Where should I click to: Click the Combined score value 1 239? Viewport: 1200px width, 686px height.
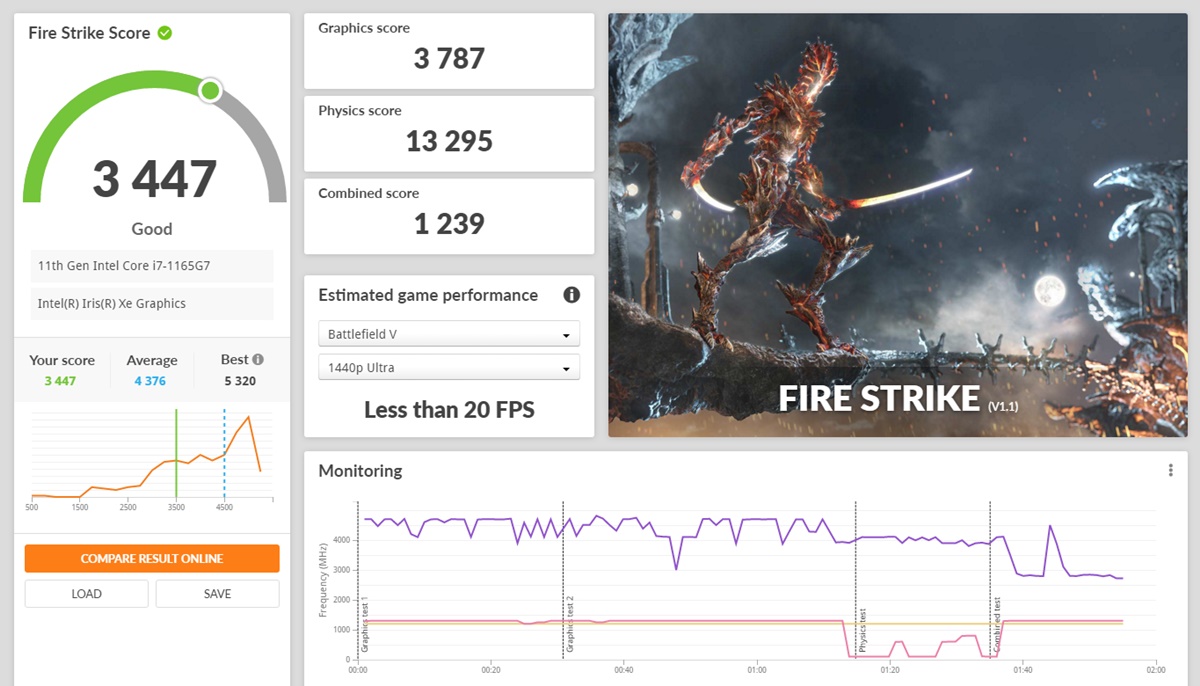pyautogui.click(x=449, y=224)
